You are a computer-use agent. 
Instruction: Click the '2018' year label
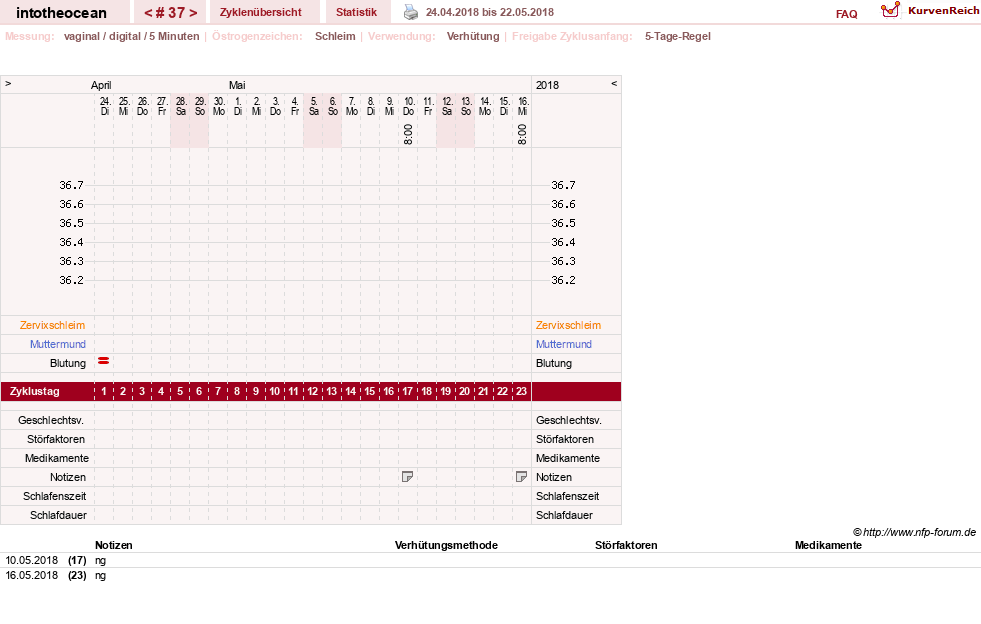(547, 85)
